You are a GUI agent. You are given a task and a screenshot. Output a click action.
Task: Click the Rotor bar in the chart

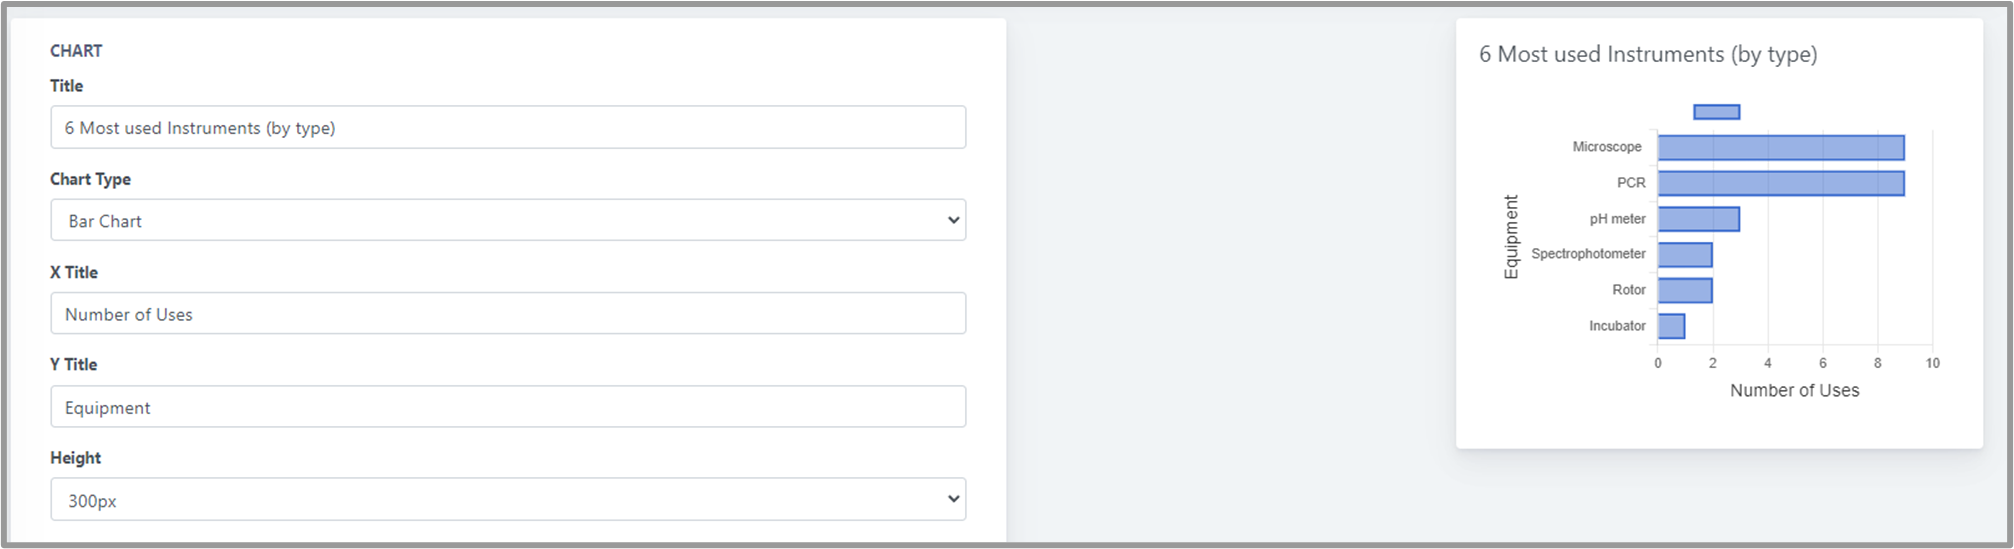[1685, 291]
